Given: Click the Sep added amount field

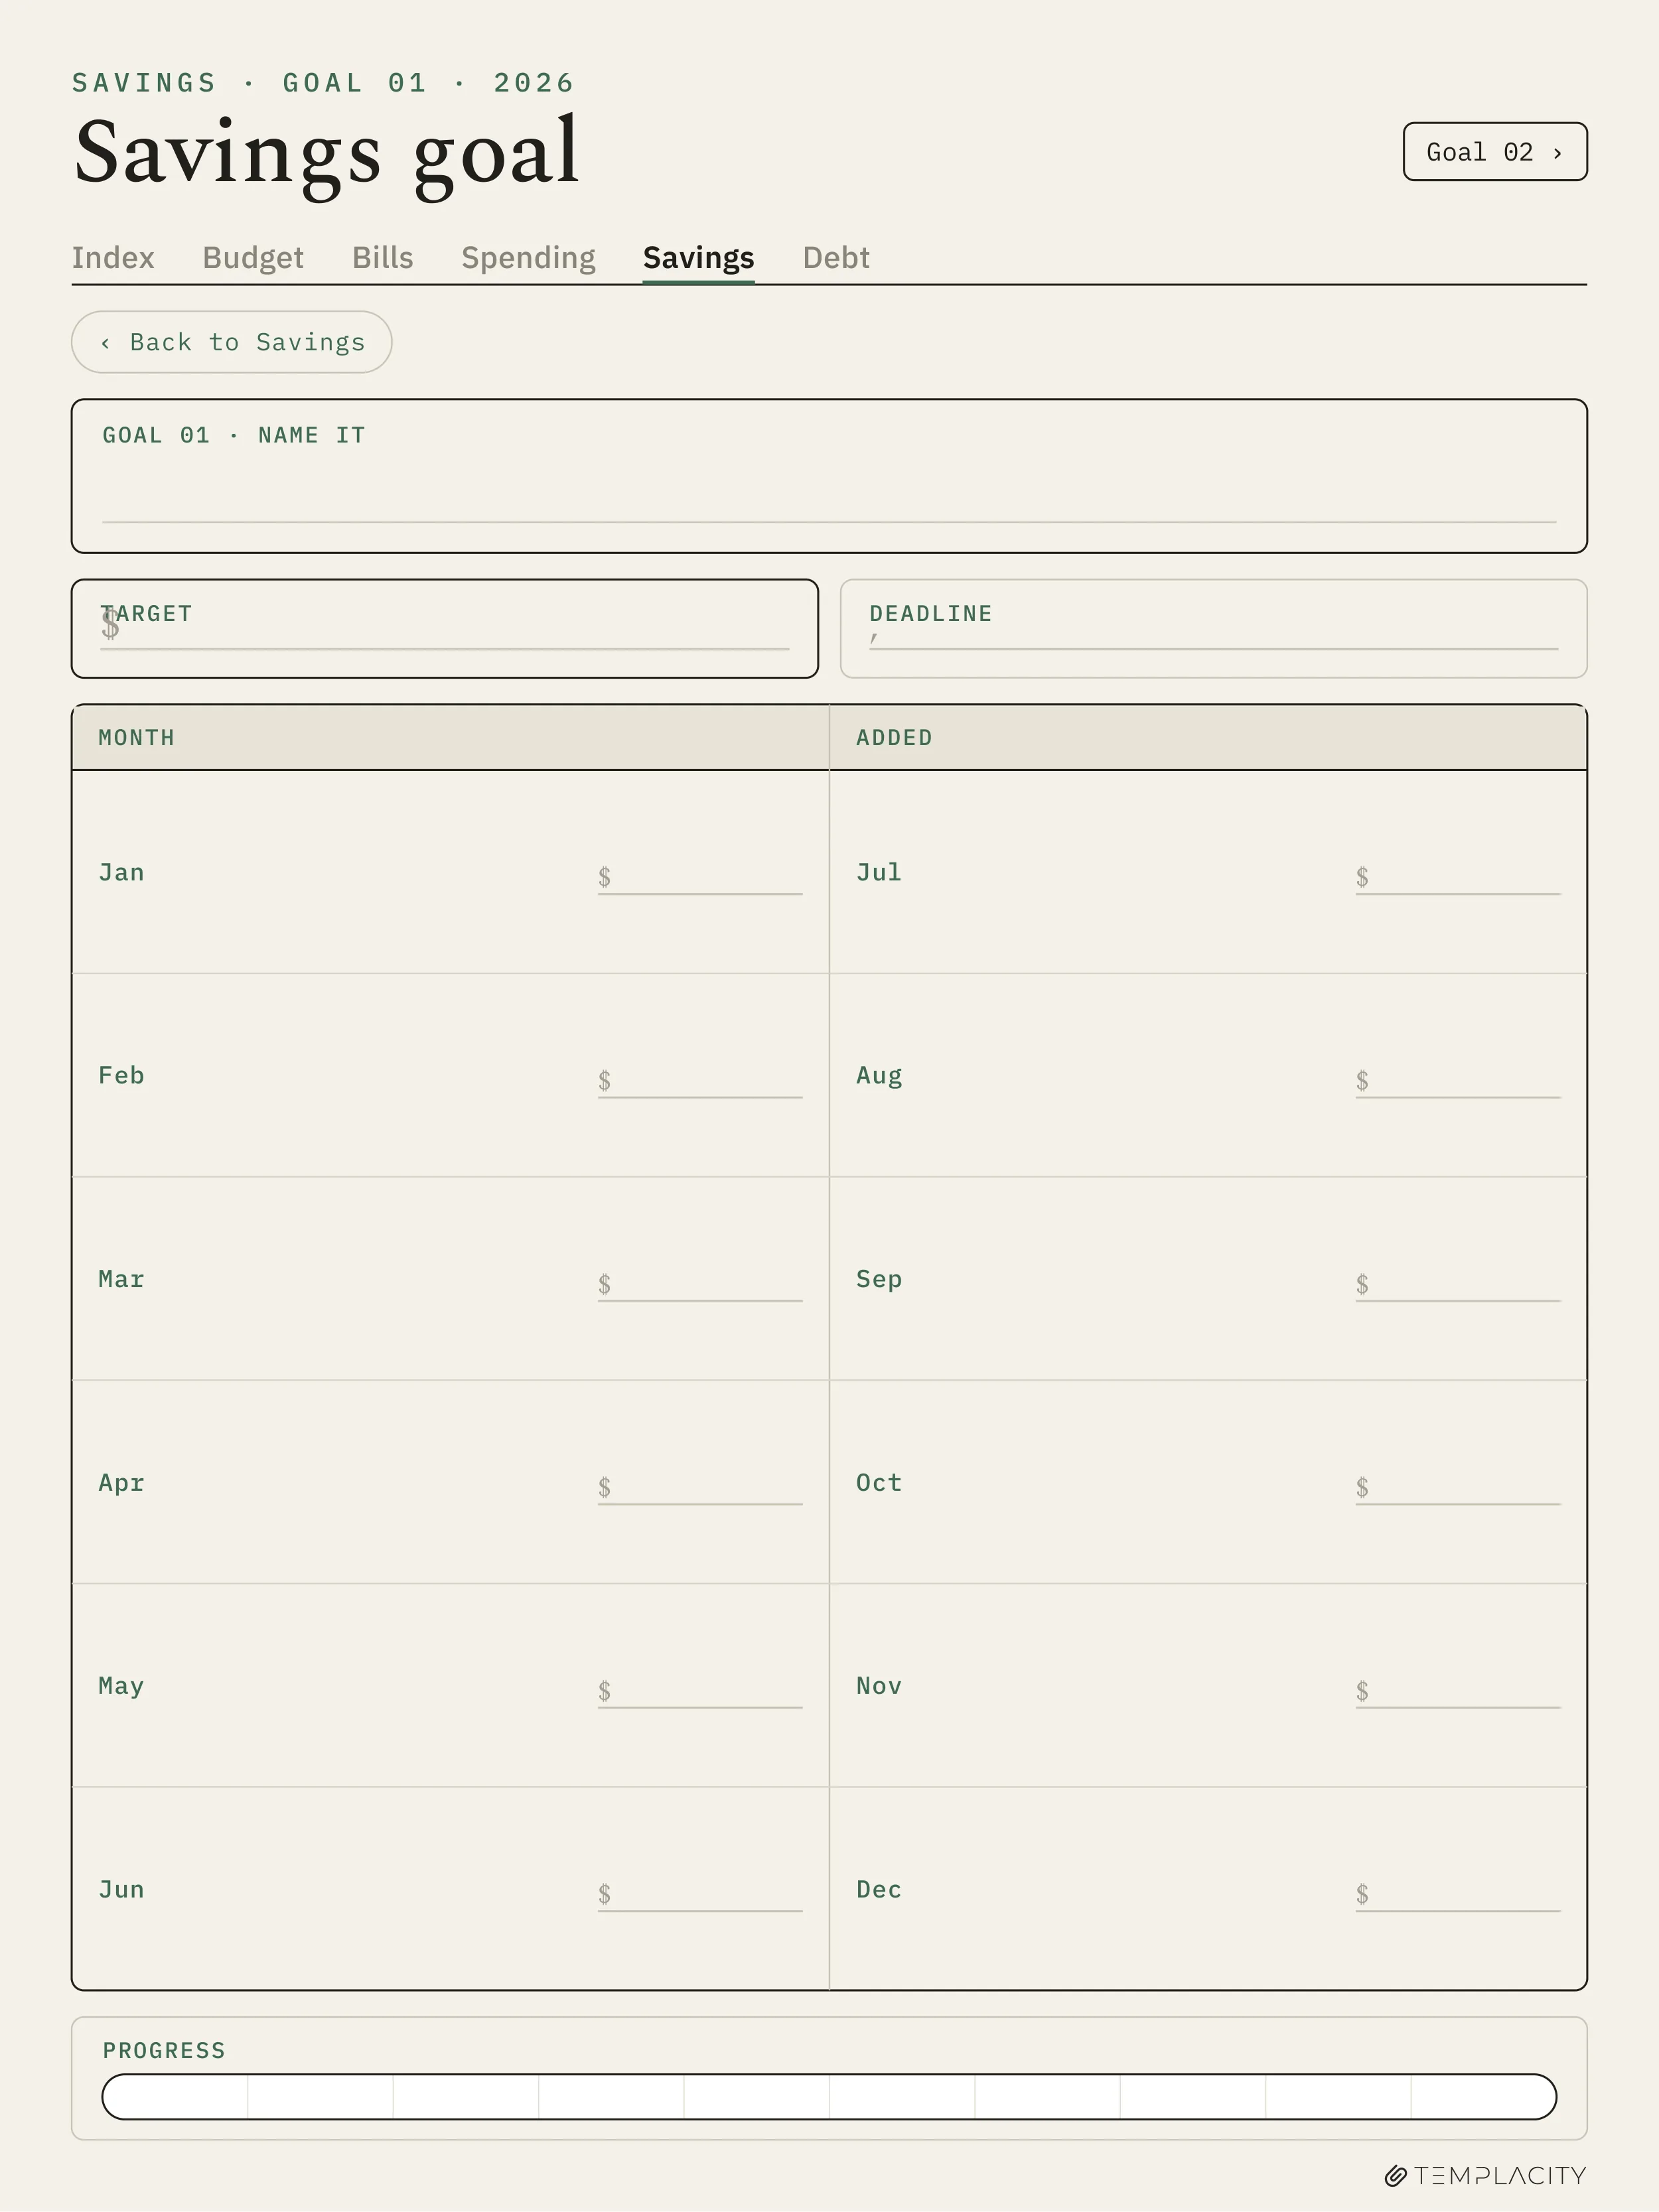Looking at the screenshot, I should (x=1458, y=1285).
